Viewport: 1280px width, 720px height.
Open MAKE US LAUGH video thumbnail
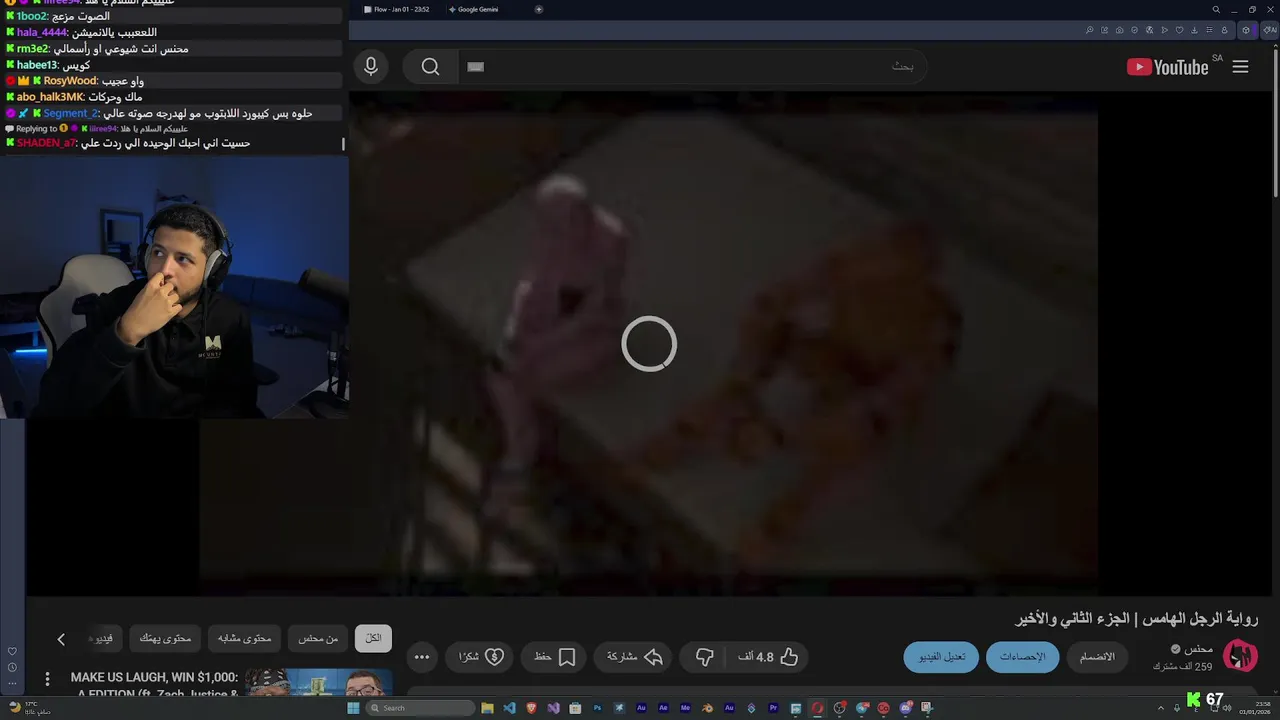[x=318, y=683]
